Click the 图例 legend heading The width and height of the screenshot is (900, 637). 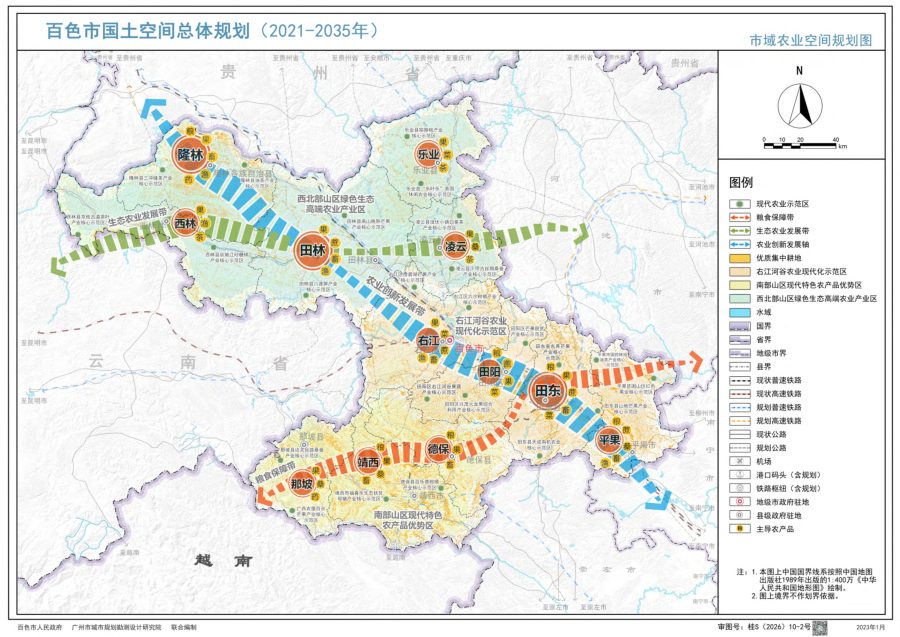(741, 182)
